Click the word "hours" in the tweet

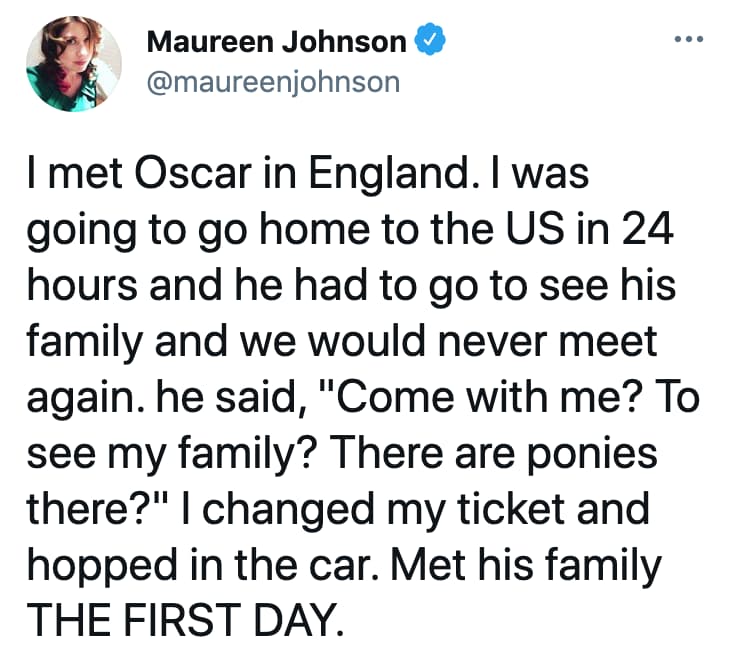tap(78, 289)
